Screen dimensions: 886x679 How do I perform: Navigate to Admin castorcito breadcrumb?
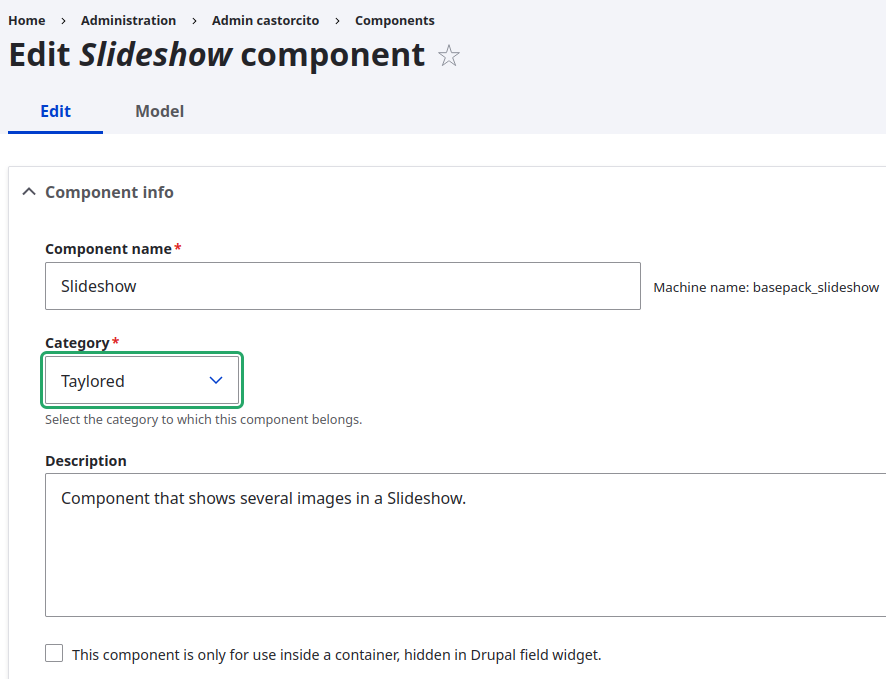pyautogui.click(x=265, y=20)
